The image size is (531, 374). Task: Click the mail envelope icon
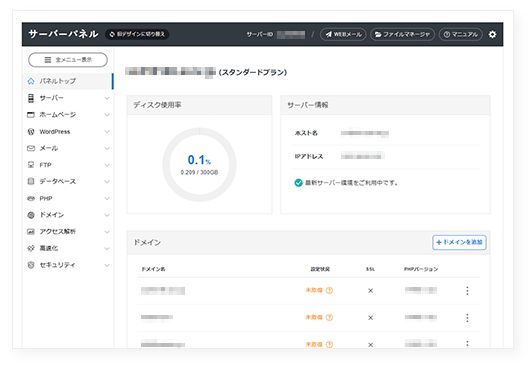31,148
